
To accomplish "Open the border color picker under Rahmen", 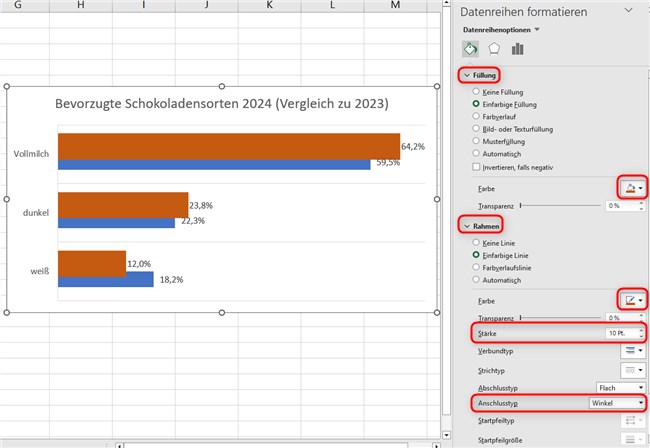I will pos(632,299).
